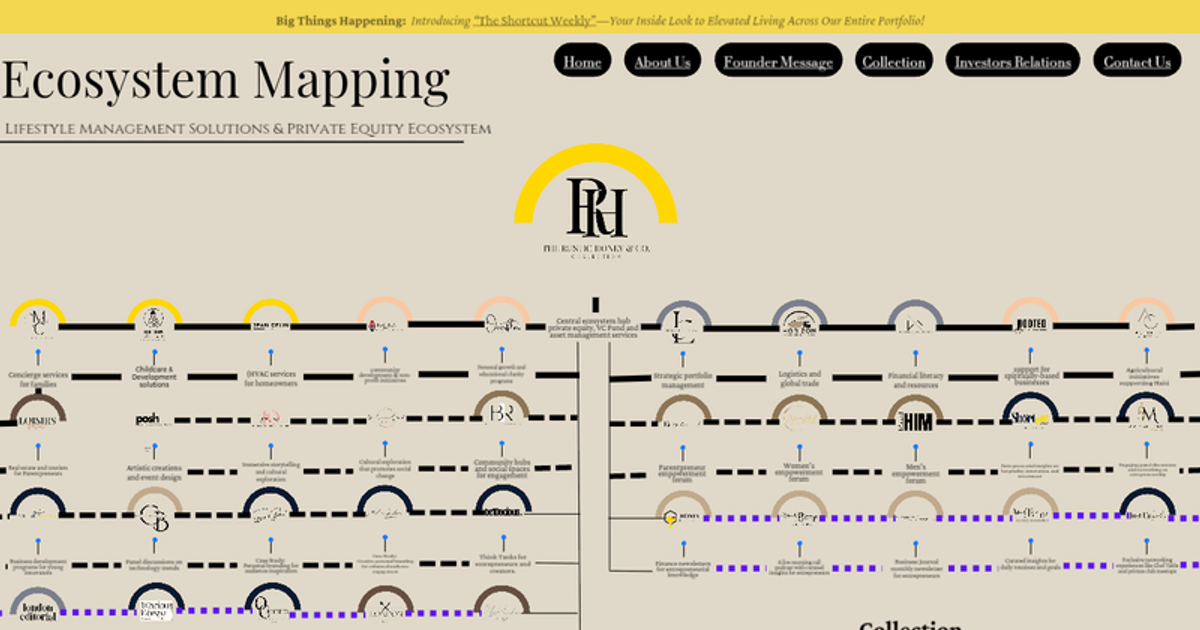Screen dimensions: 1200x630
Task: Click the LOISIRS arch logo
Action: (x=35, y=420)
